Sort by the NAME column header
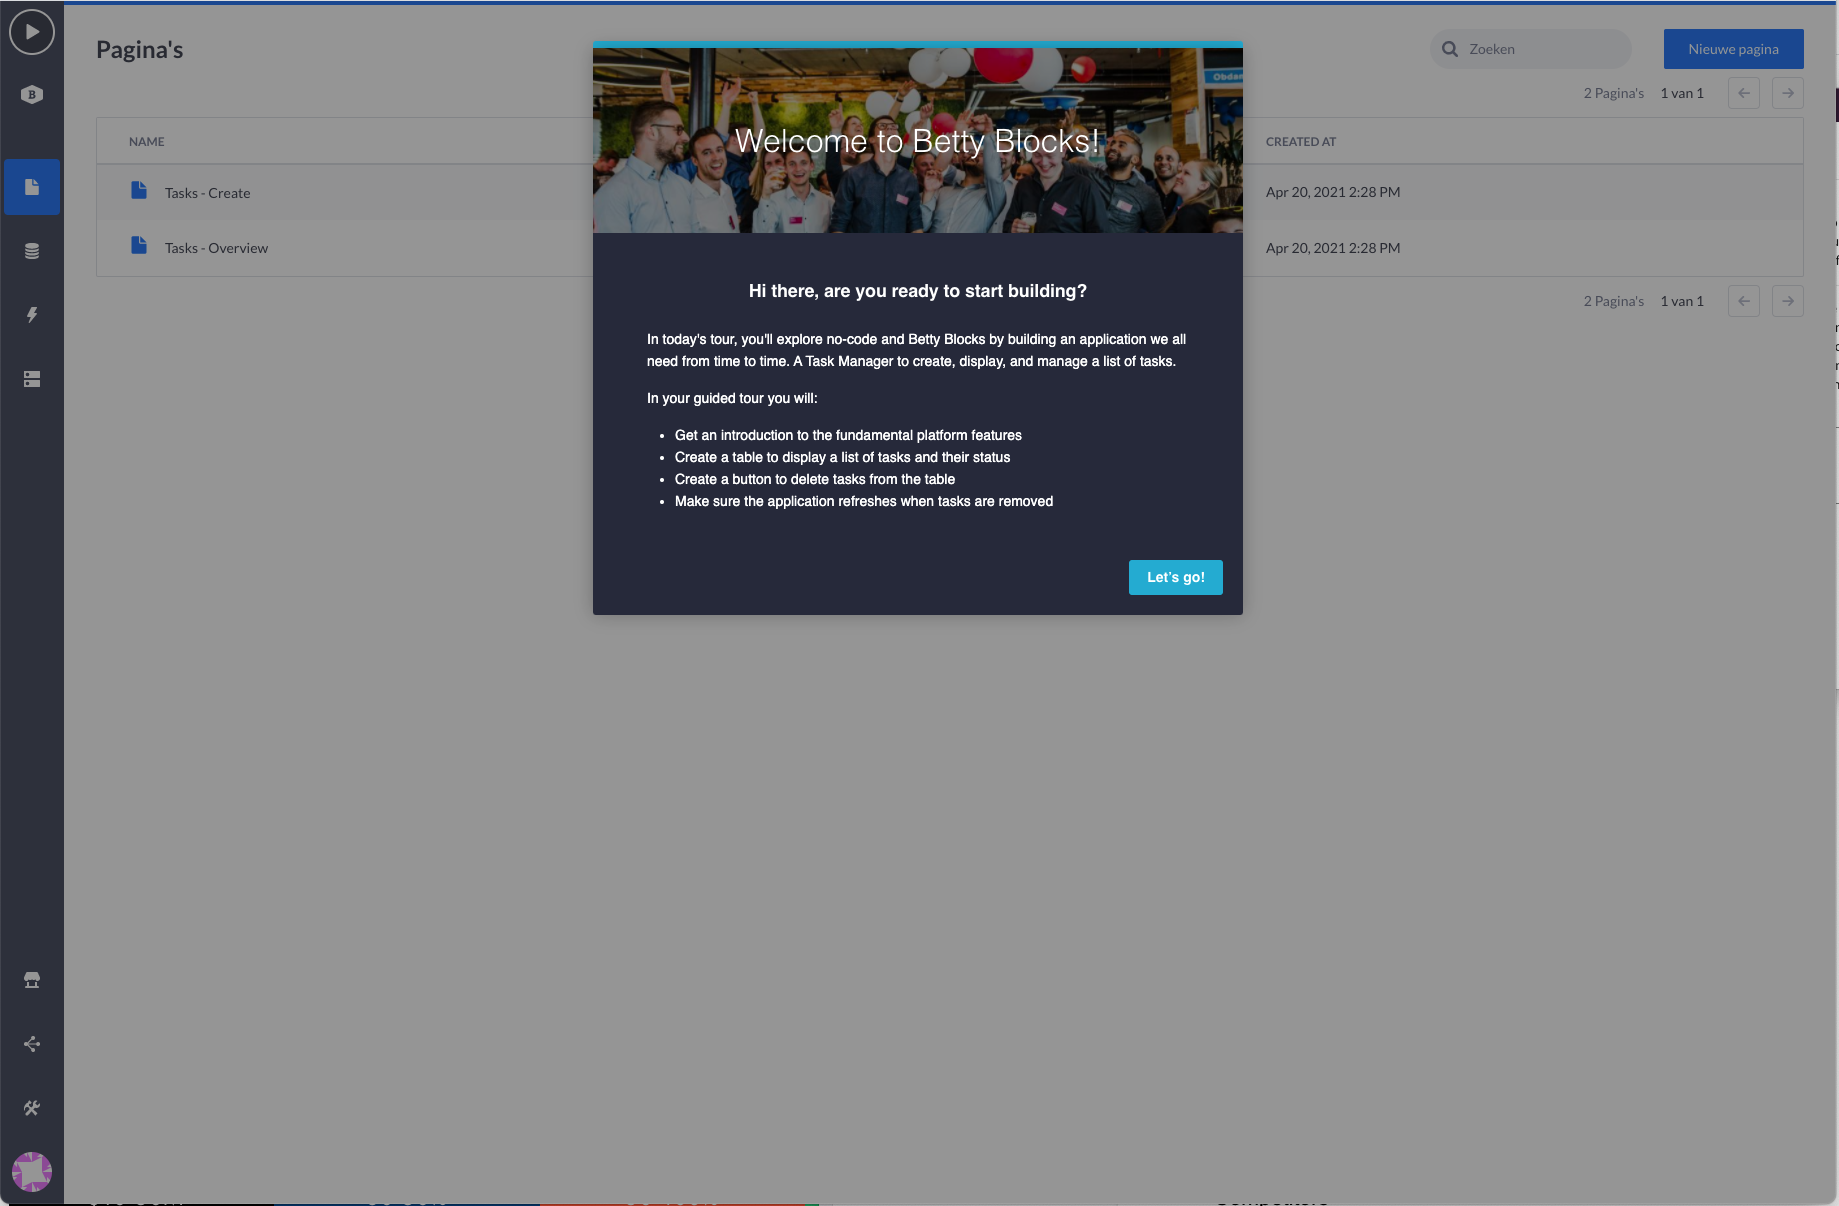Screen dimensions: 1839x1206 (147, 142)
